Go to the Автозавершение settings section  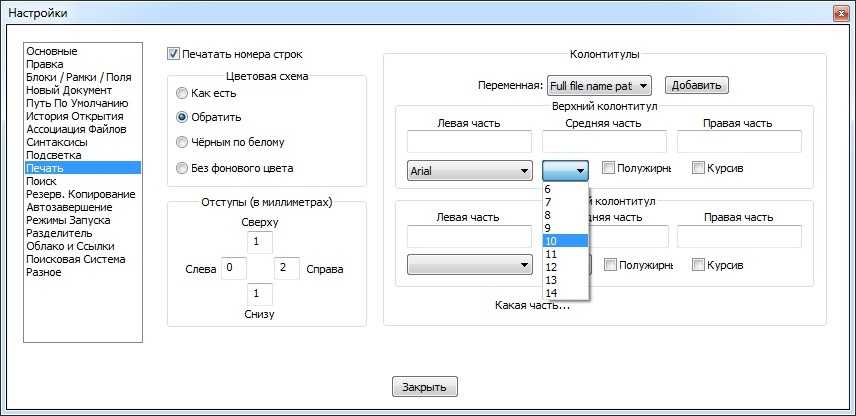click(x=69, y=207)
